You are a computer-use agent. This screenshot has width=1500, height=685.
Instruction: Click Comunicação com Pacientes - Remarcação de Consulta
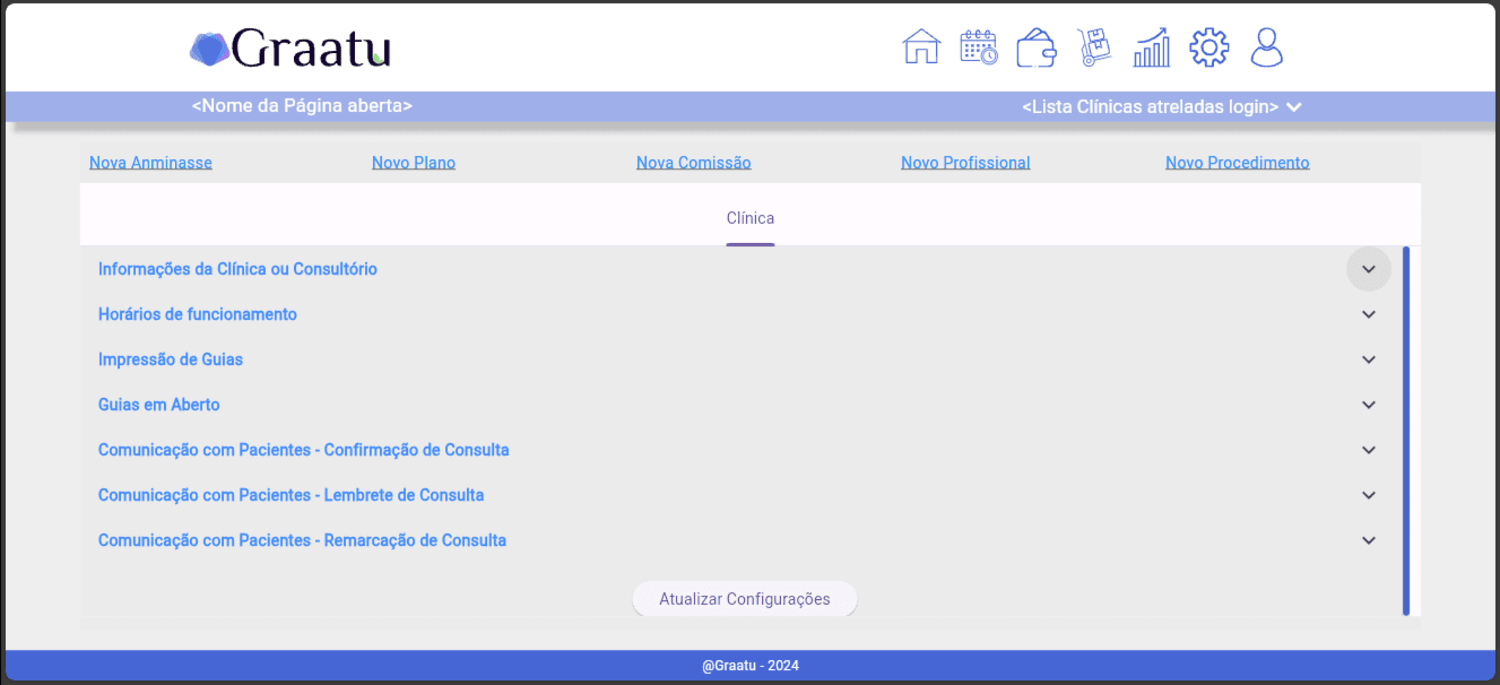tap(302, 540)
